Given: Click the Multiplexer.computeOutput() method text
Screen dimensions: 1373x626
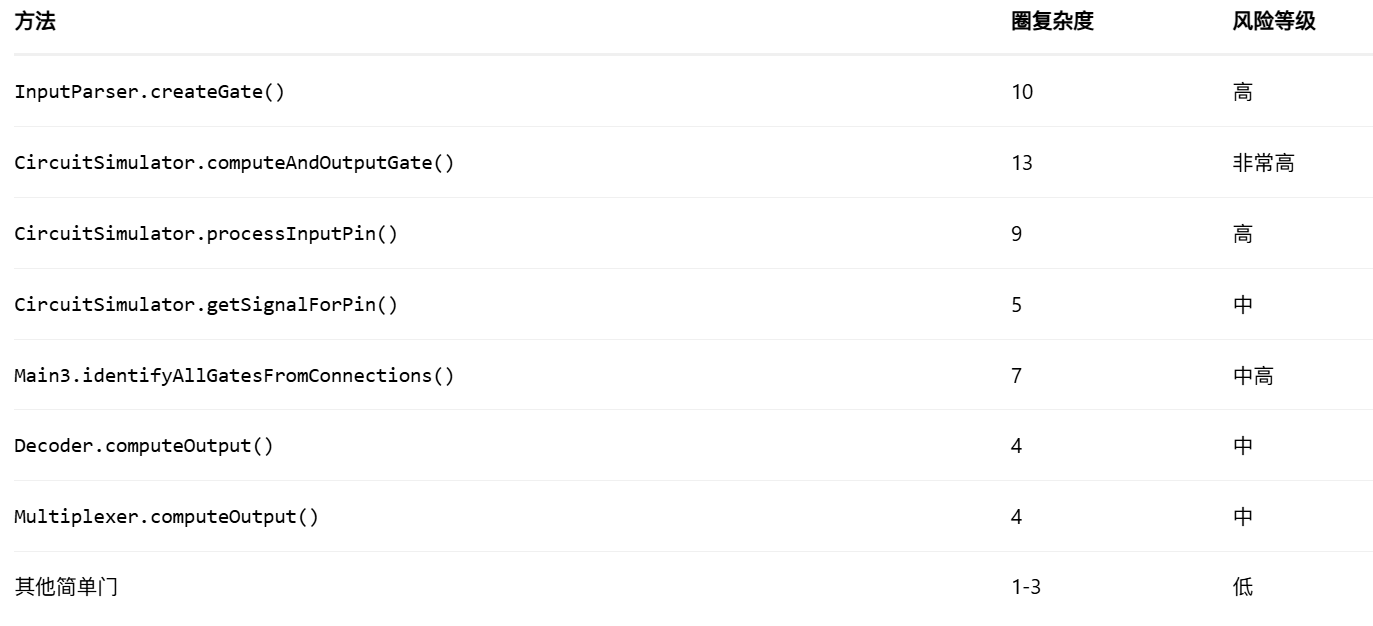Looking at the screenshot, I should [x=166, y=517].
